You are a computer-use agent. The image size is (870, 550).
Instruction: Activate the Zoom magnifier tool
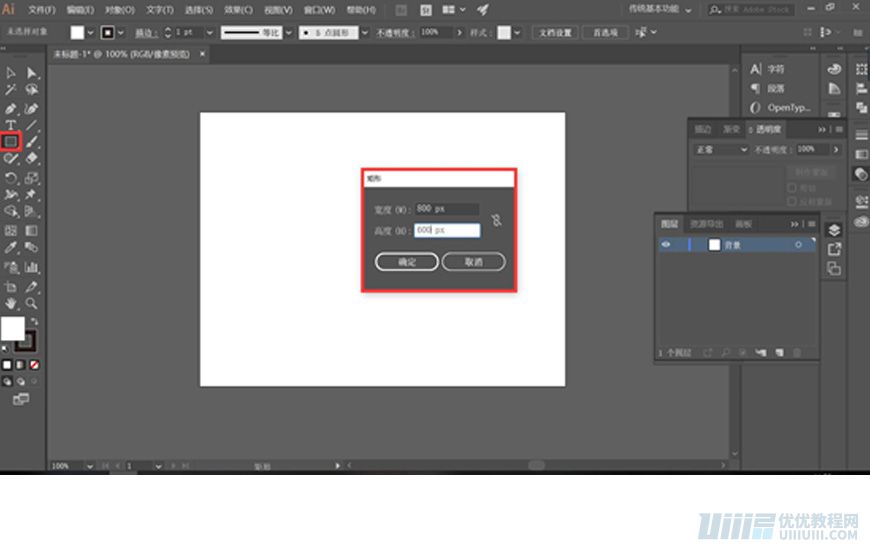pos(32,302)
